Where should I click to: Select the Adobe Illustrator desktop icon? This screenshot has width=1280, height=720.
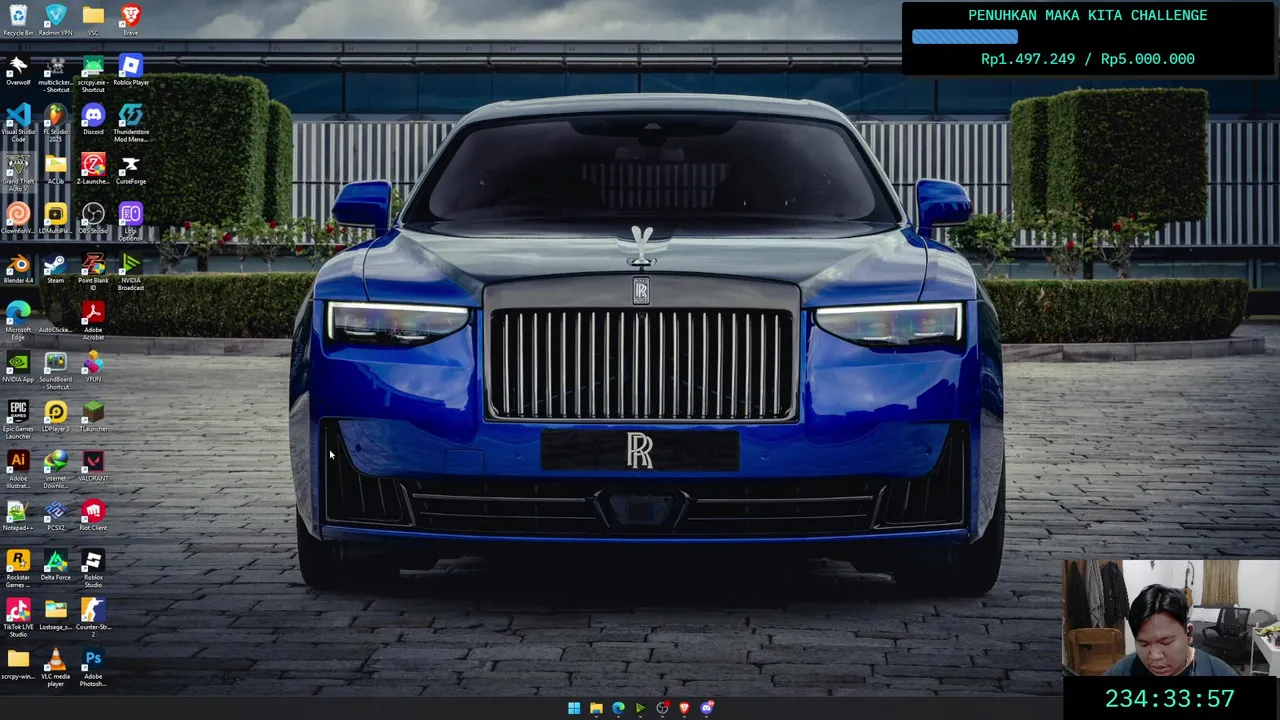tap(18, 470)
